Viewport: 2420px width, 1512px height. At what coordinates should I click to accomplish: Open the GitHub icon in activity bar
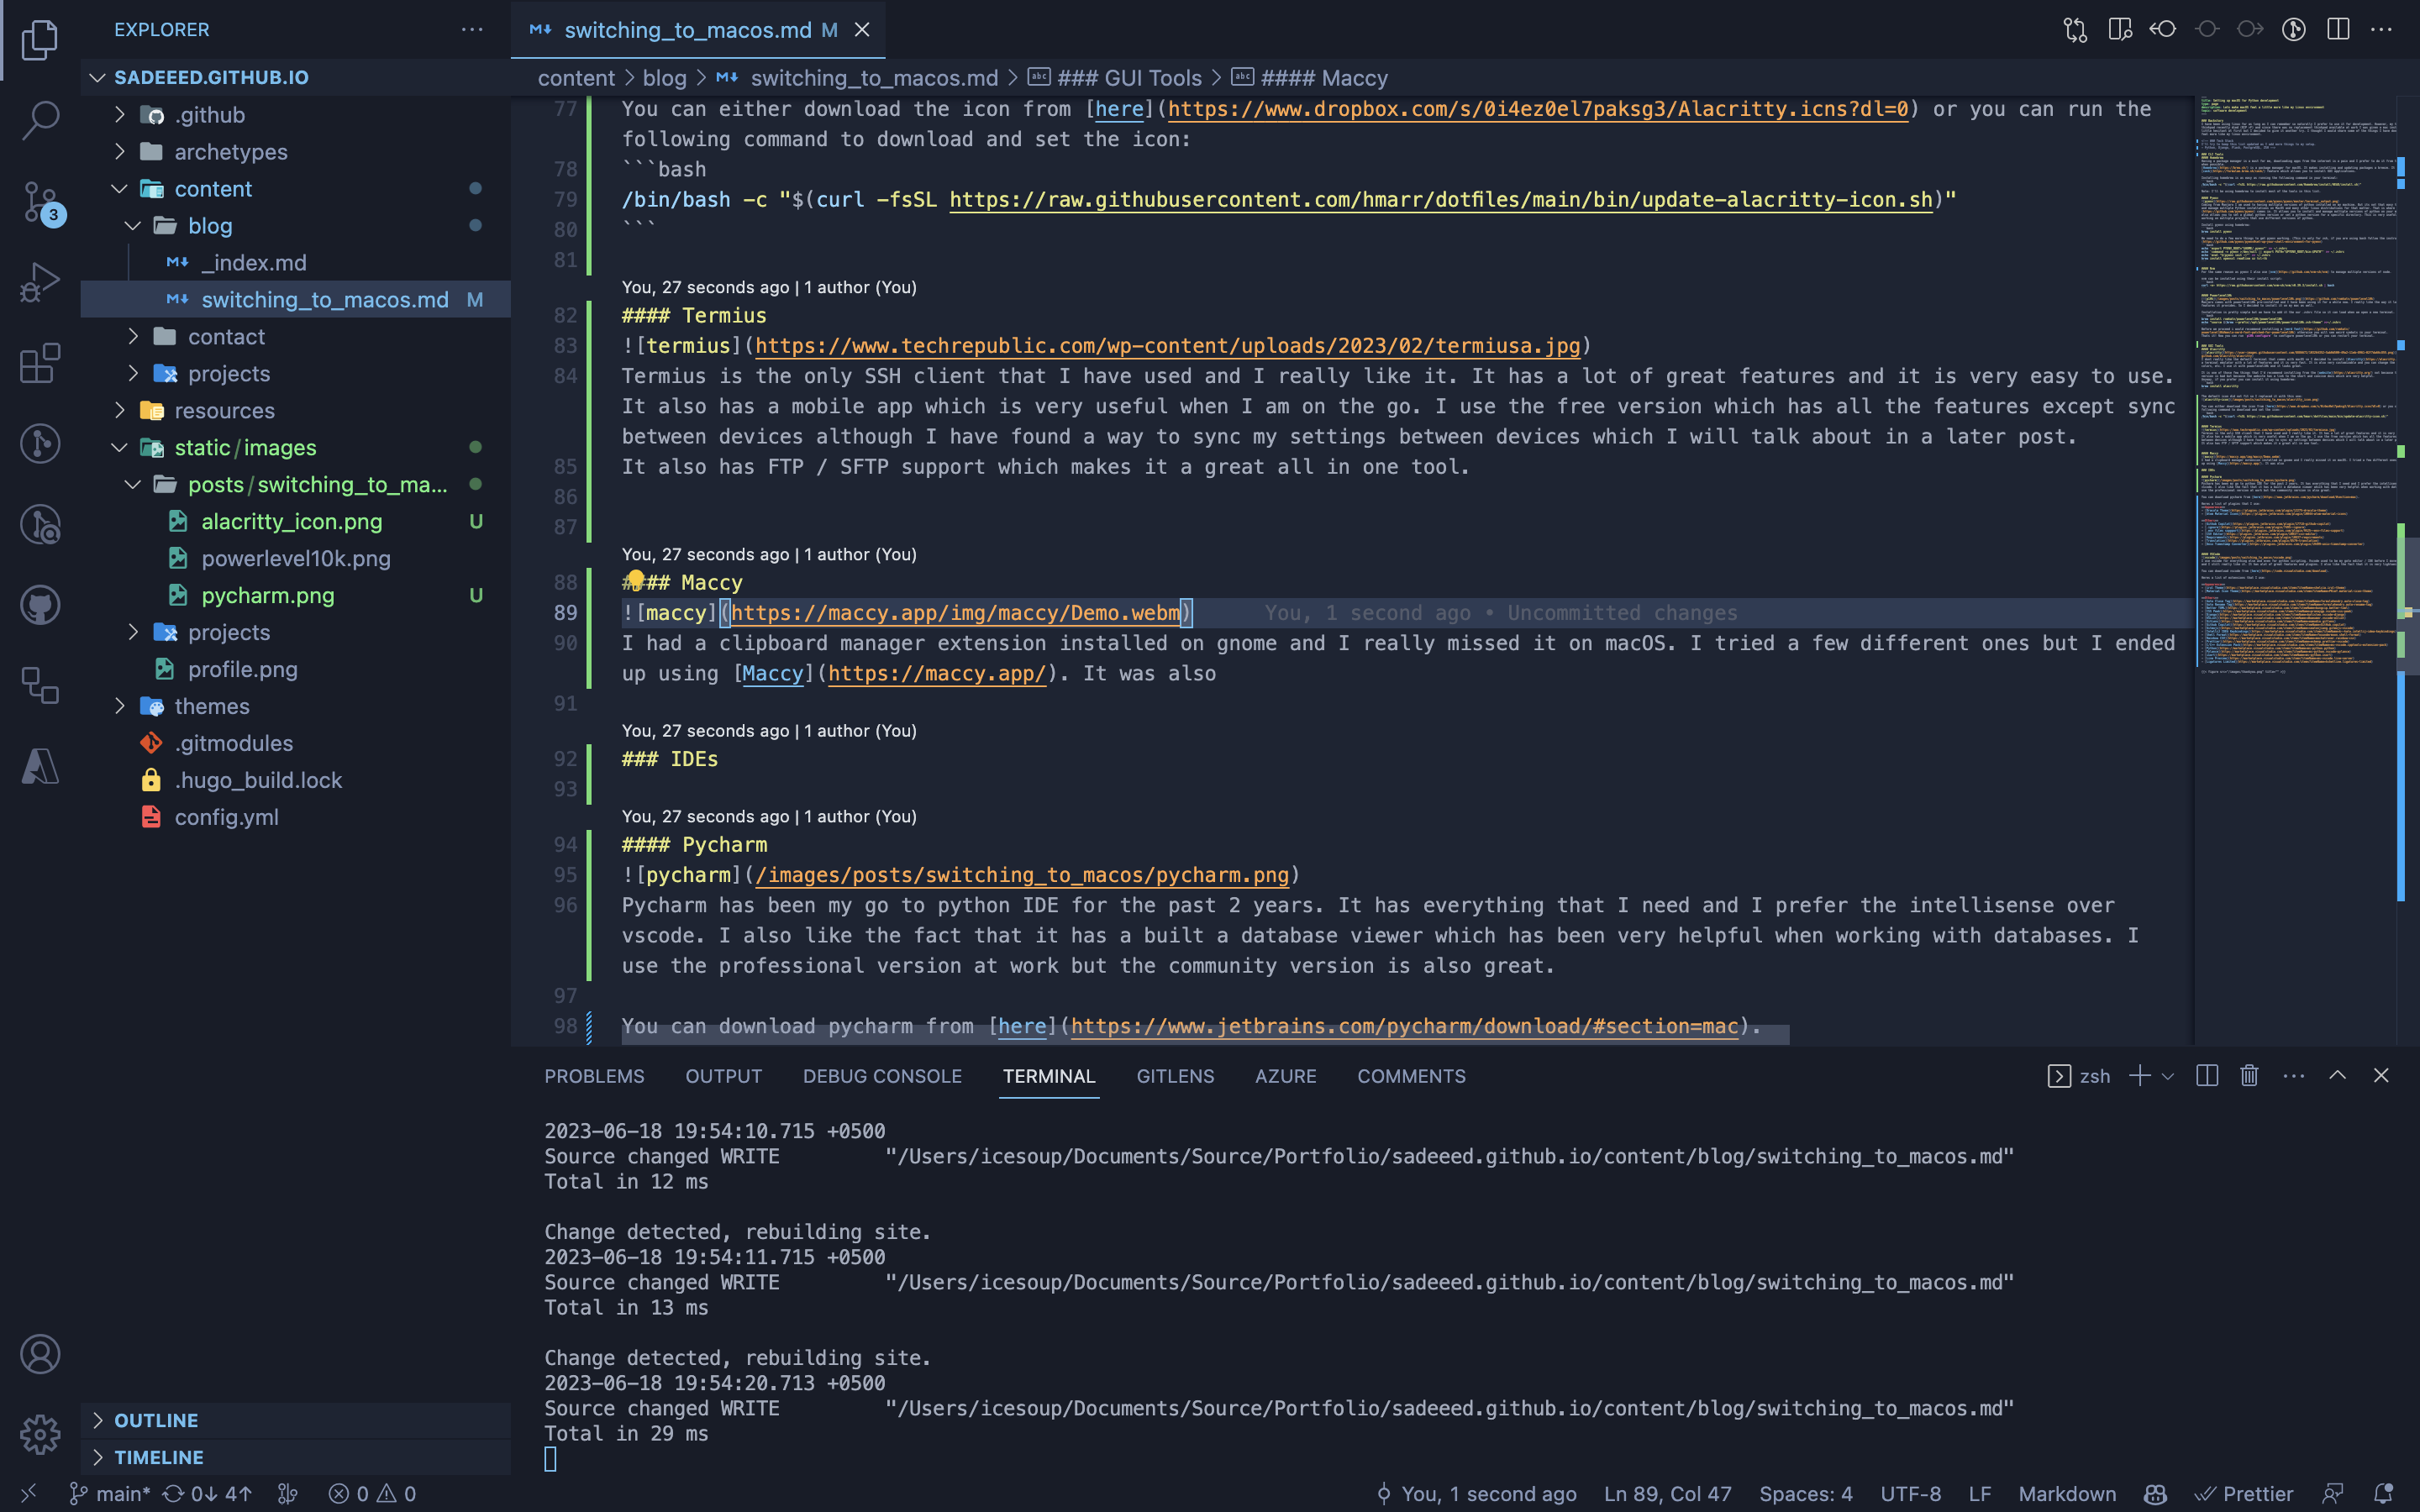pos(40,605)
